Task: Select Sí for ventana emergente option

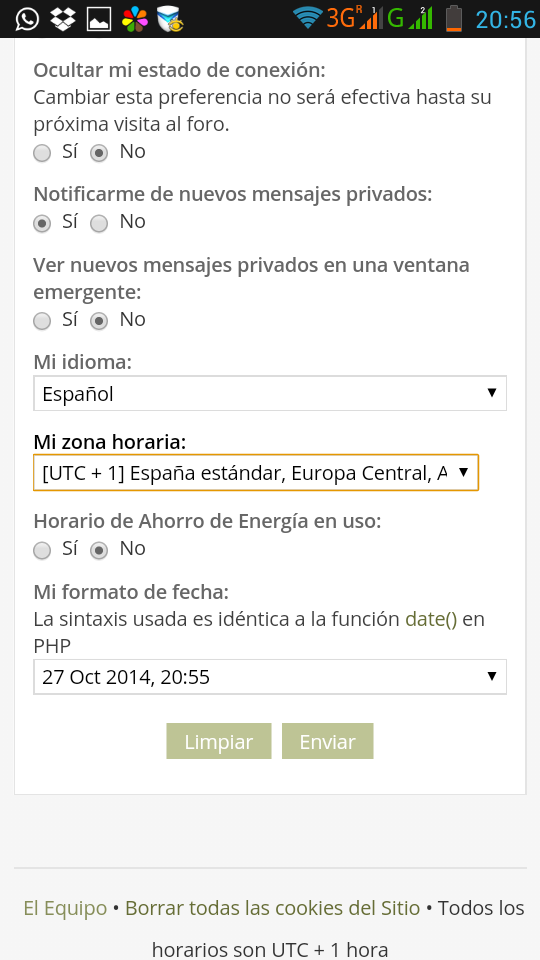Action: (x=42, y=321)
